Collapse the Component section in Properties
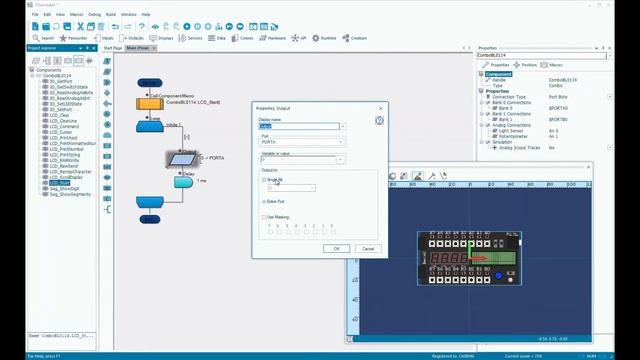Image resolution: width=640 pixels, height=360 pixels. 481,74
